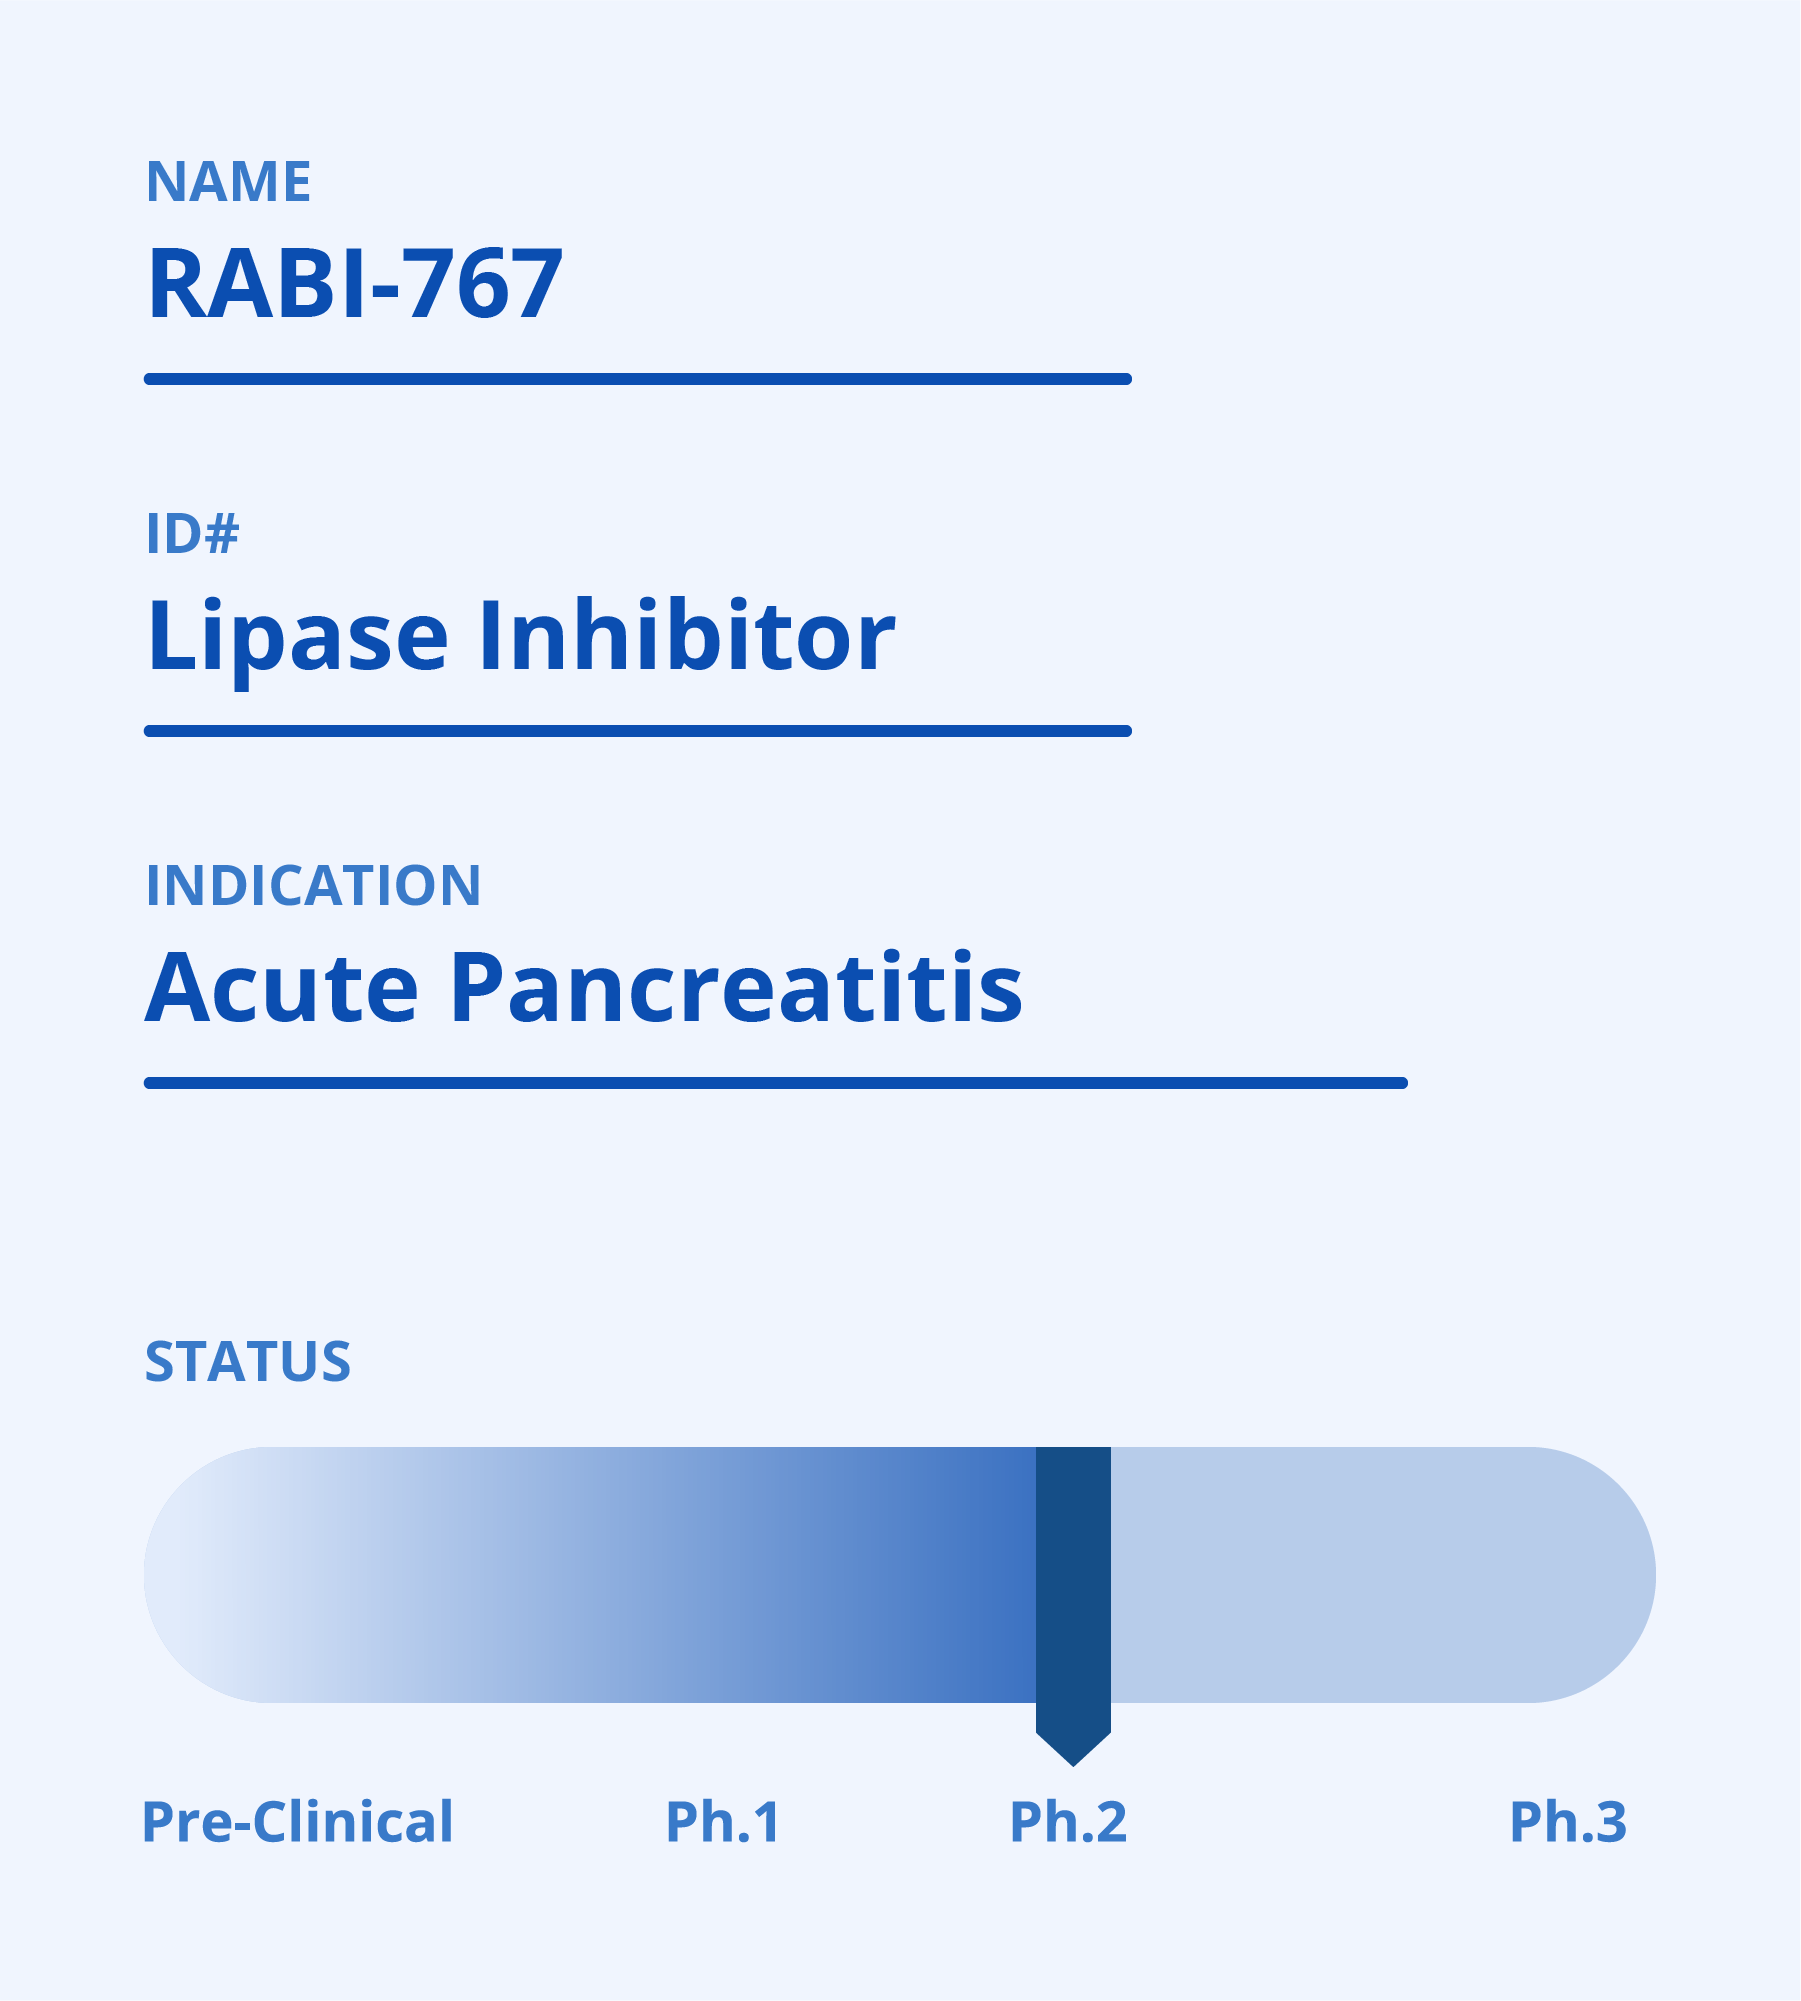The image size is (1801, 2001).
Task: Click the rounded left end of status bar
Action: [205, 1575]
